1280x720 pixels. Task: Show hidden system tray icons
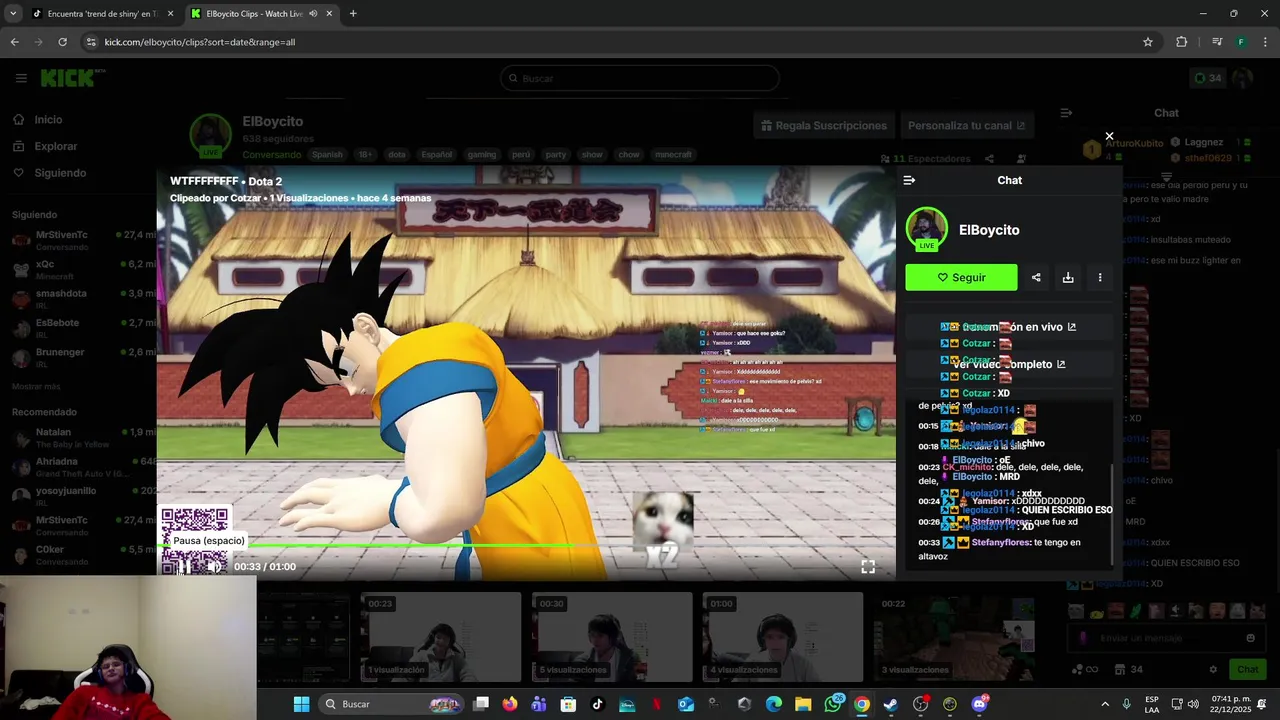(x=1105, y=704)
